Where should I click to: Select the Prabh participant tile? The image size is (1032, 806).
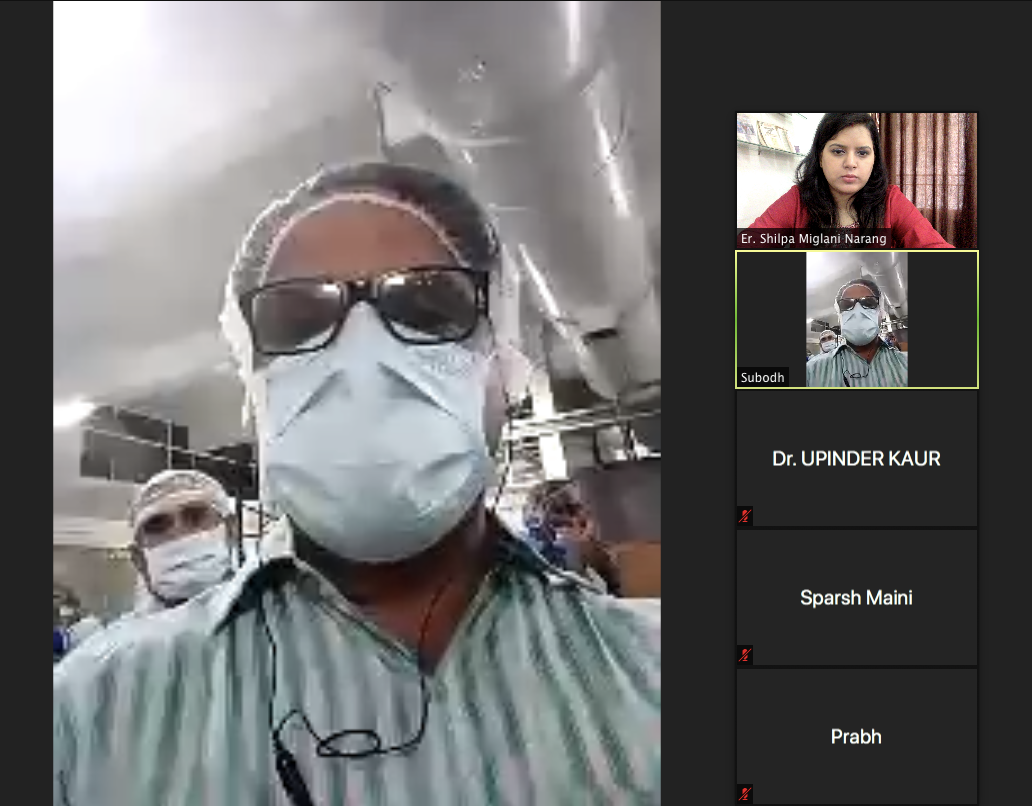(x=856, y=736)
